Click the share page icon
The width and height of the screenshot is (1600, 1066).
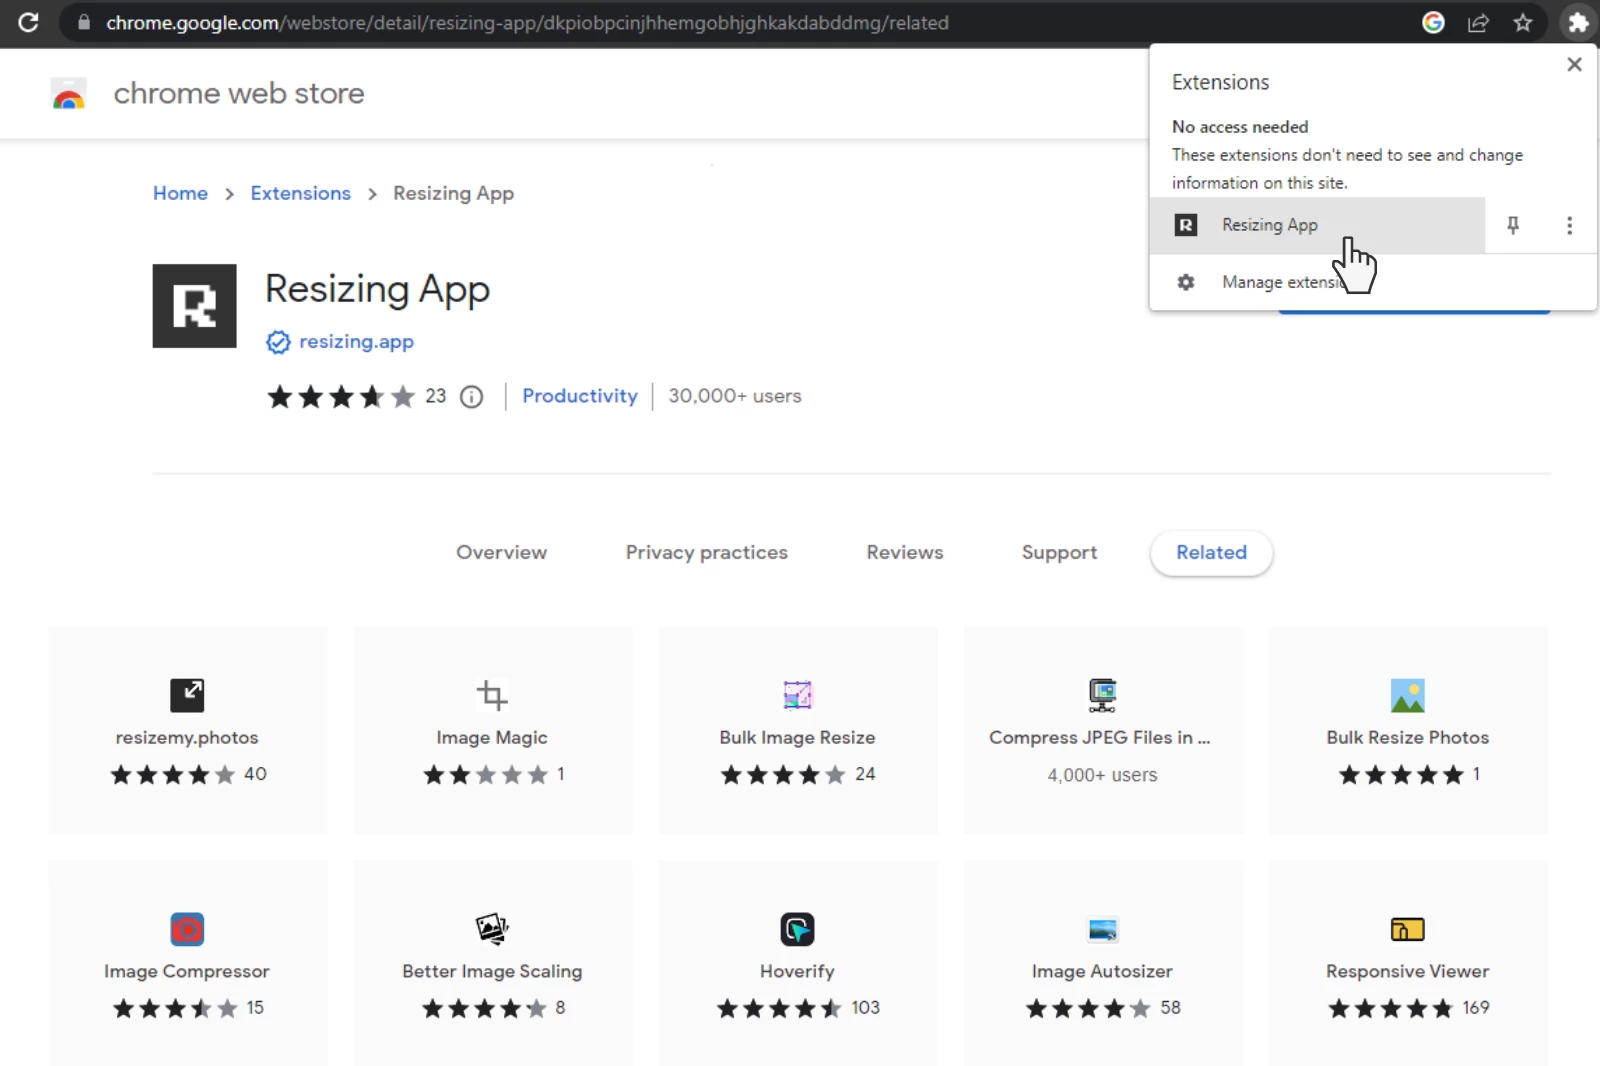[x=1478, y=22]
